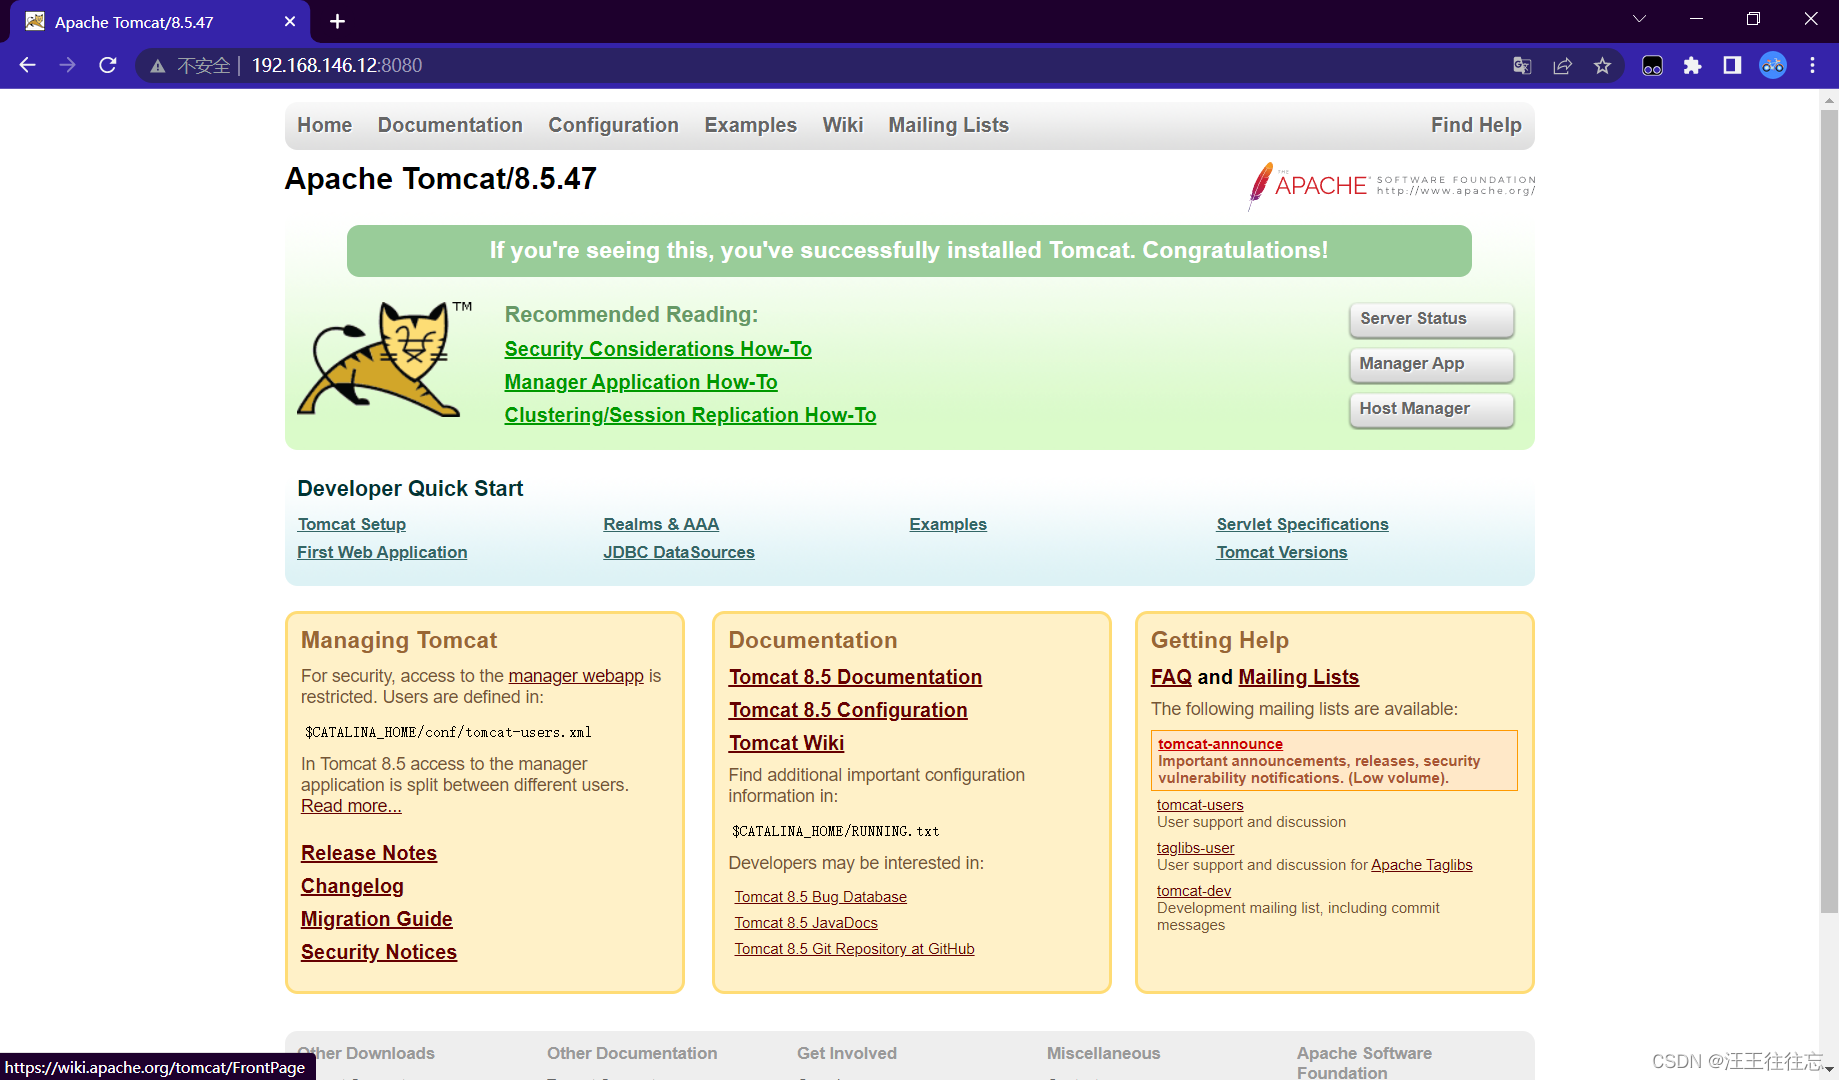Click the extension icon left of the puzzle
Viewport: 1839px width, 1080px height.
tap(1652, 66)
